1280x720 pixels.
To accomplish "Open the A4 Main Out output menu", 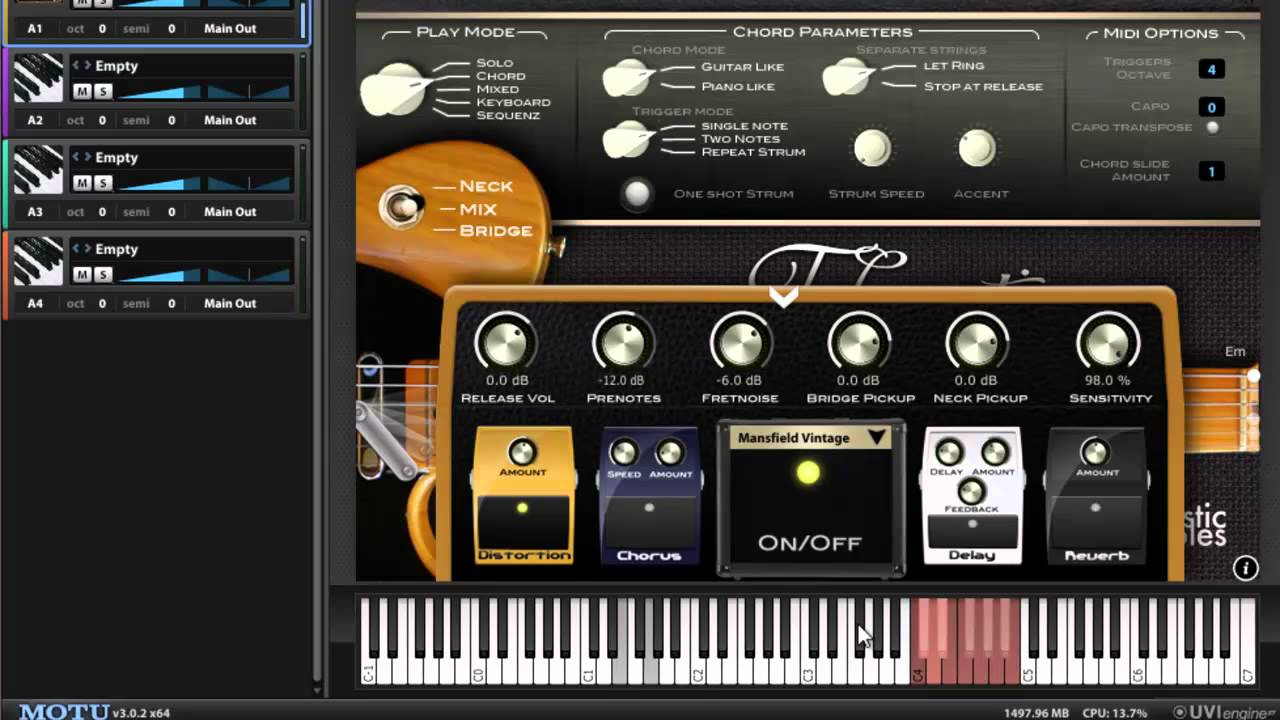I will tap(230, 304).
